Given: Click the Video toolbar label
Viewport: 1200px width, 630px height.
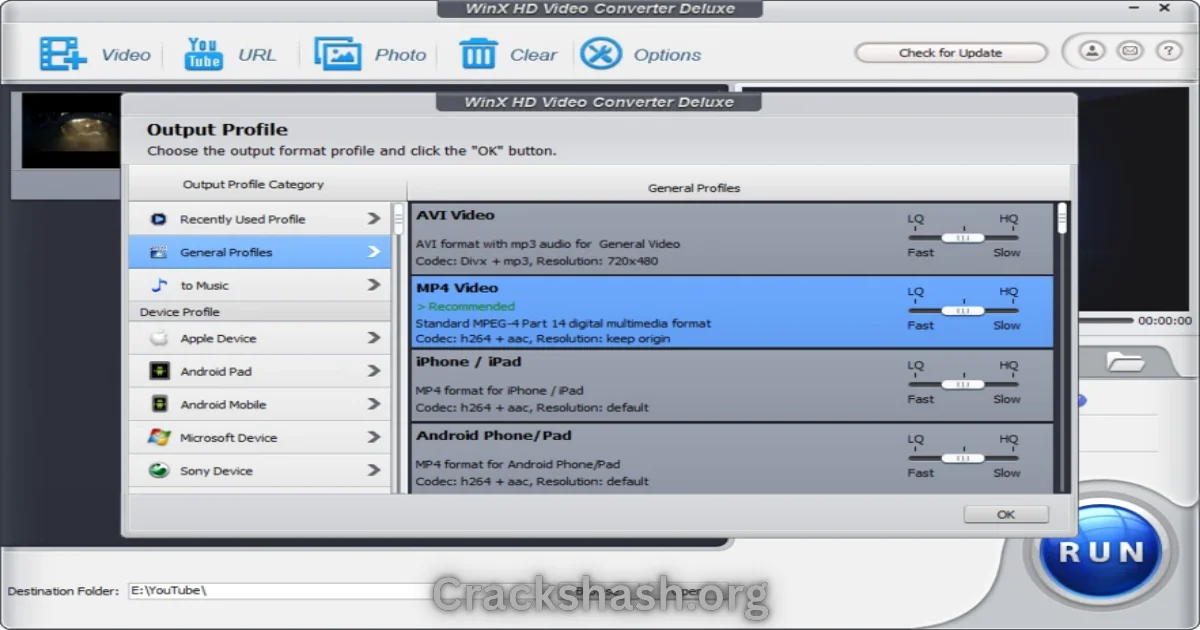Looking at the screenshot, I should (126, 55).
